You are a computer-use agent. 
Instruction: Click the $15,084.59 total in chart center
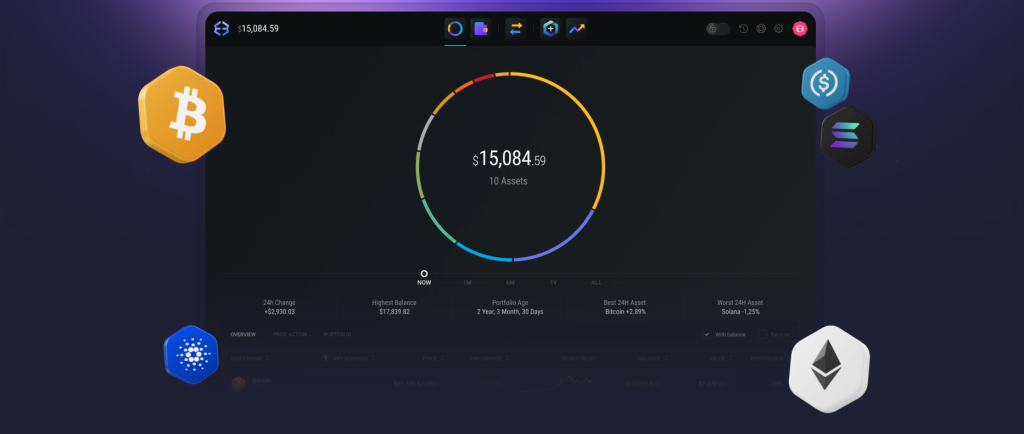(x=509, y=159)
